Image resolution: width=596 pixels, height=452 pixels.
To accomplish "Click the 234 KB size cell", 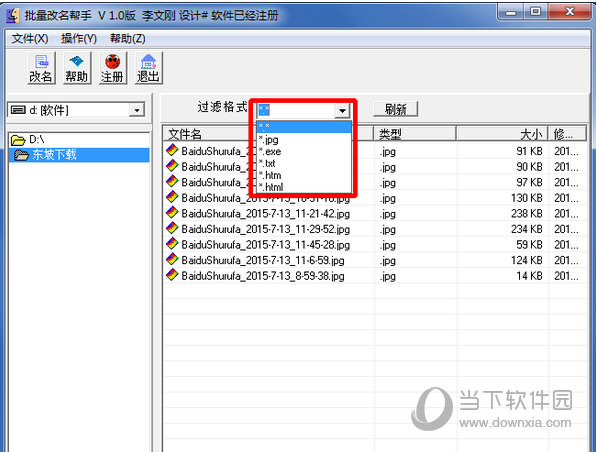I will pos(526,229).
